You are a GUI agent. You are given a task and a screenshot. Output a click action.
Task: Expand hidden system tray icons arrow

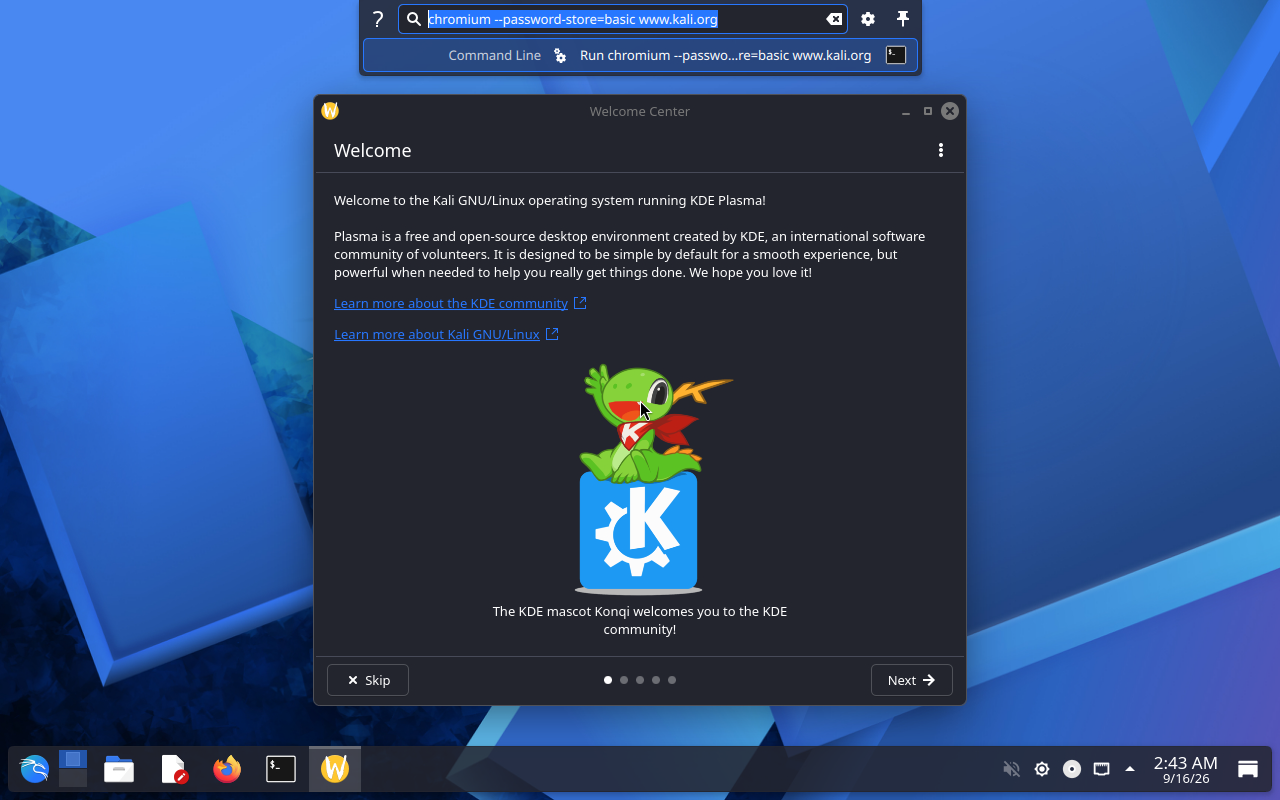tap(1130, 769)
